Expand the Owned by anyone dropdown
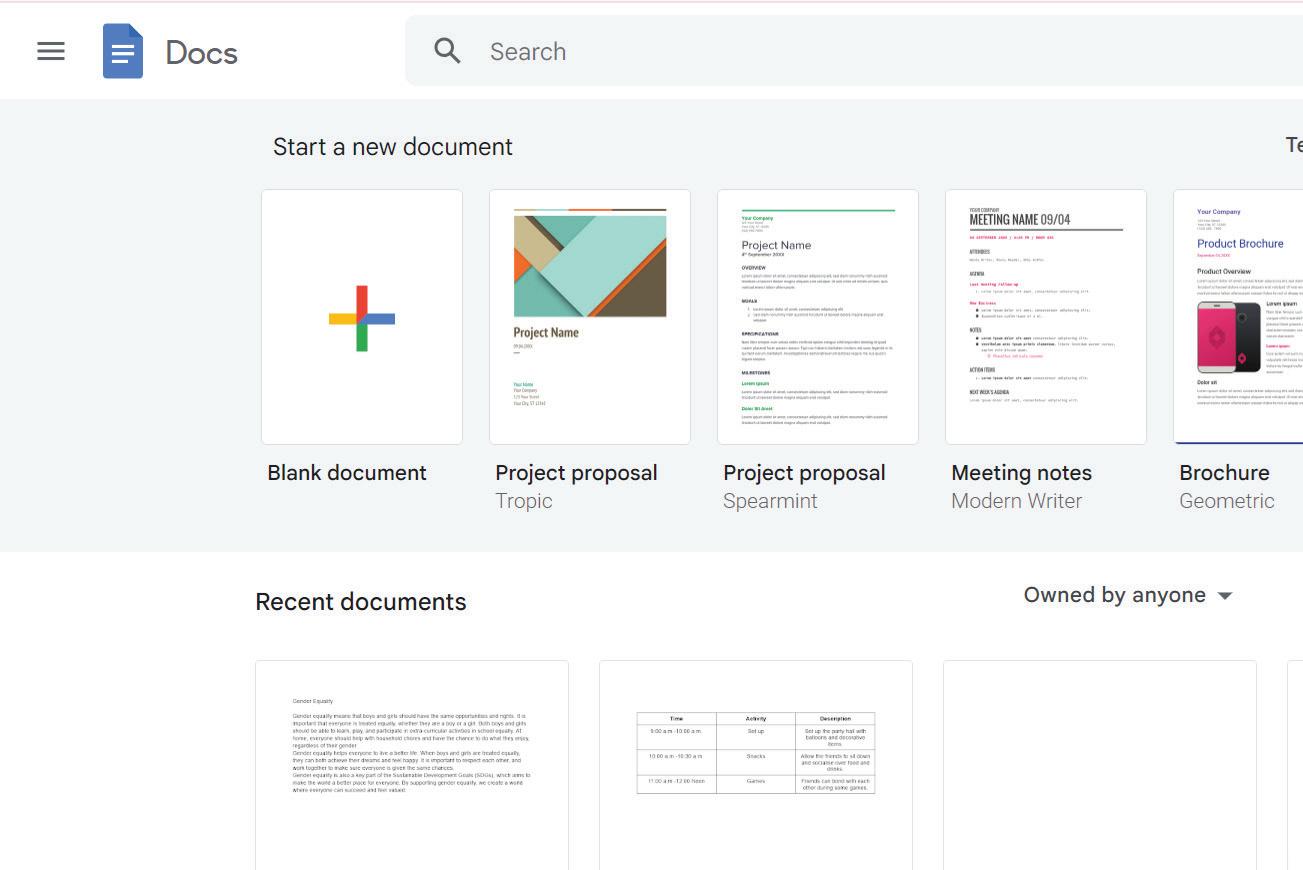The height and width of the screenshot is (870, 1303). (x=1128, y=595)
